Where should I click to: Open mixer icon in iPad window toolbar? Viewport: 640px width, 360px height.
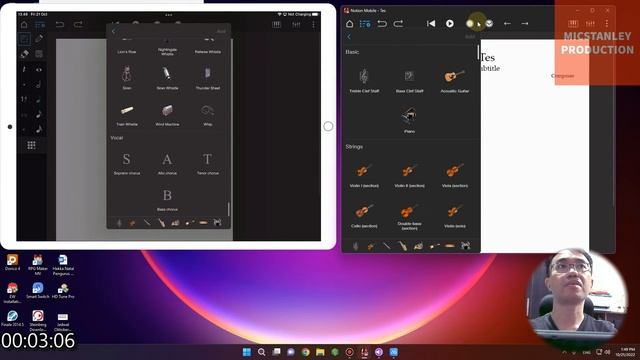pyautogui.click(x=296, y=25)
